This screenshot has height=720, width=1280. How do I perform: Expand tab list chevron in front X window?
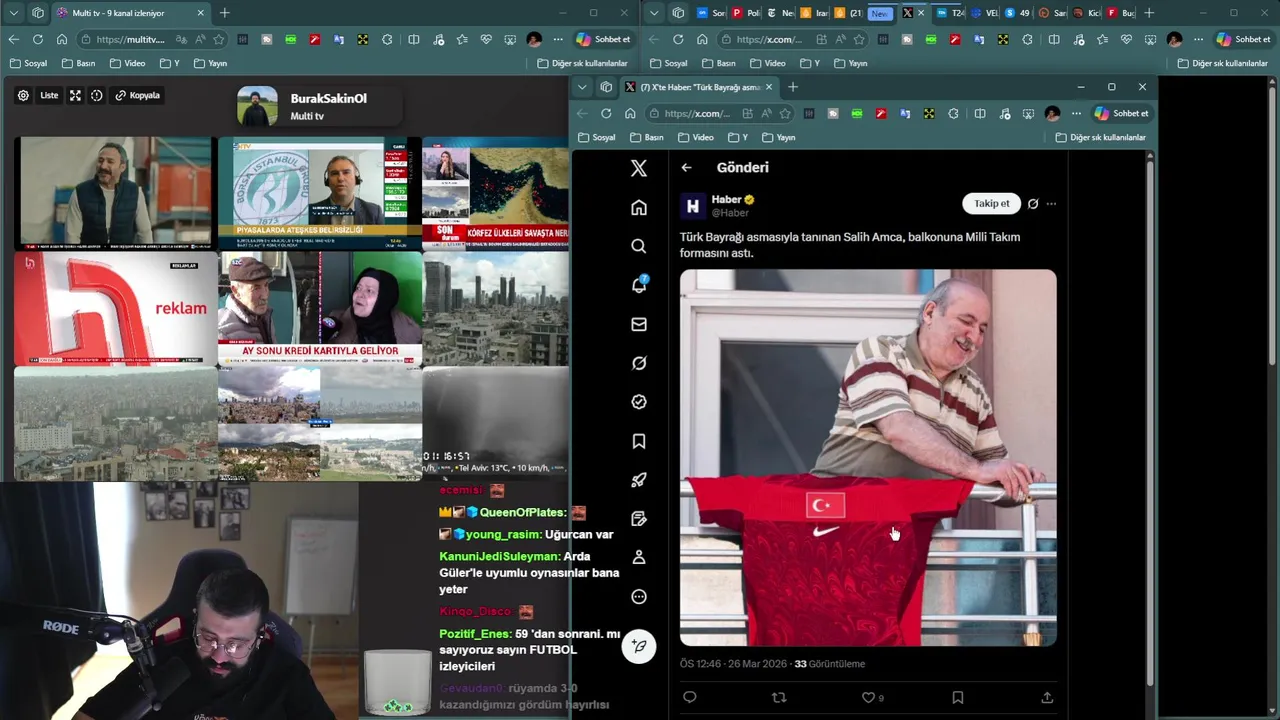tap(582, 87)
